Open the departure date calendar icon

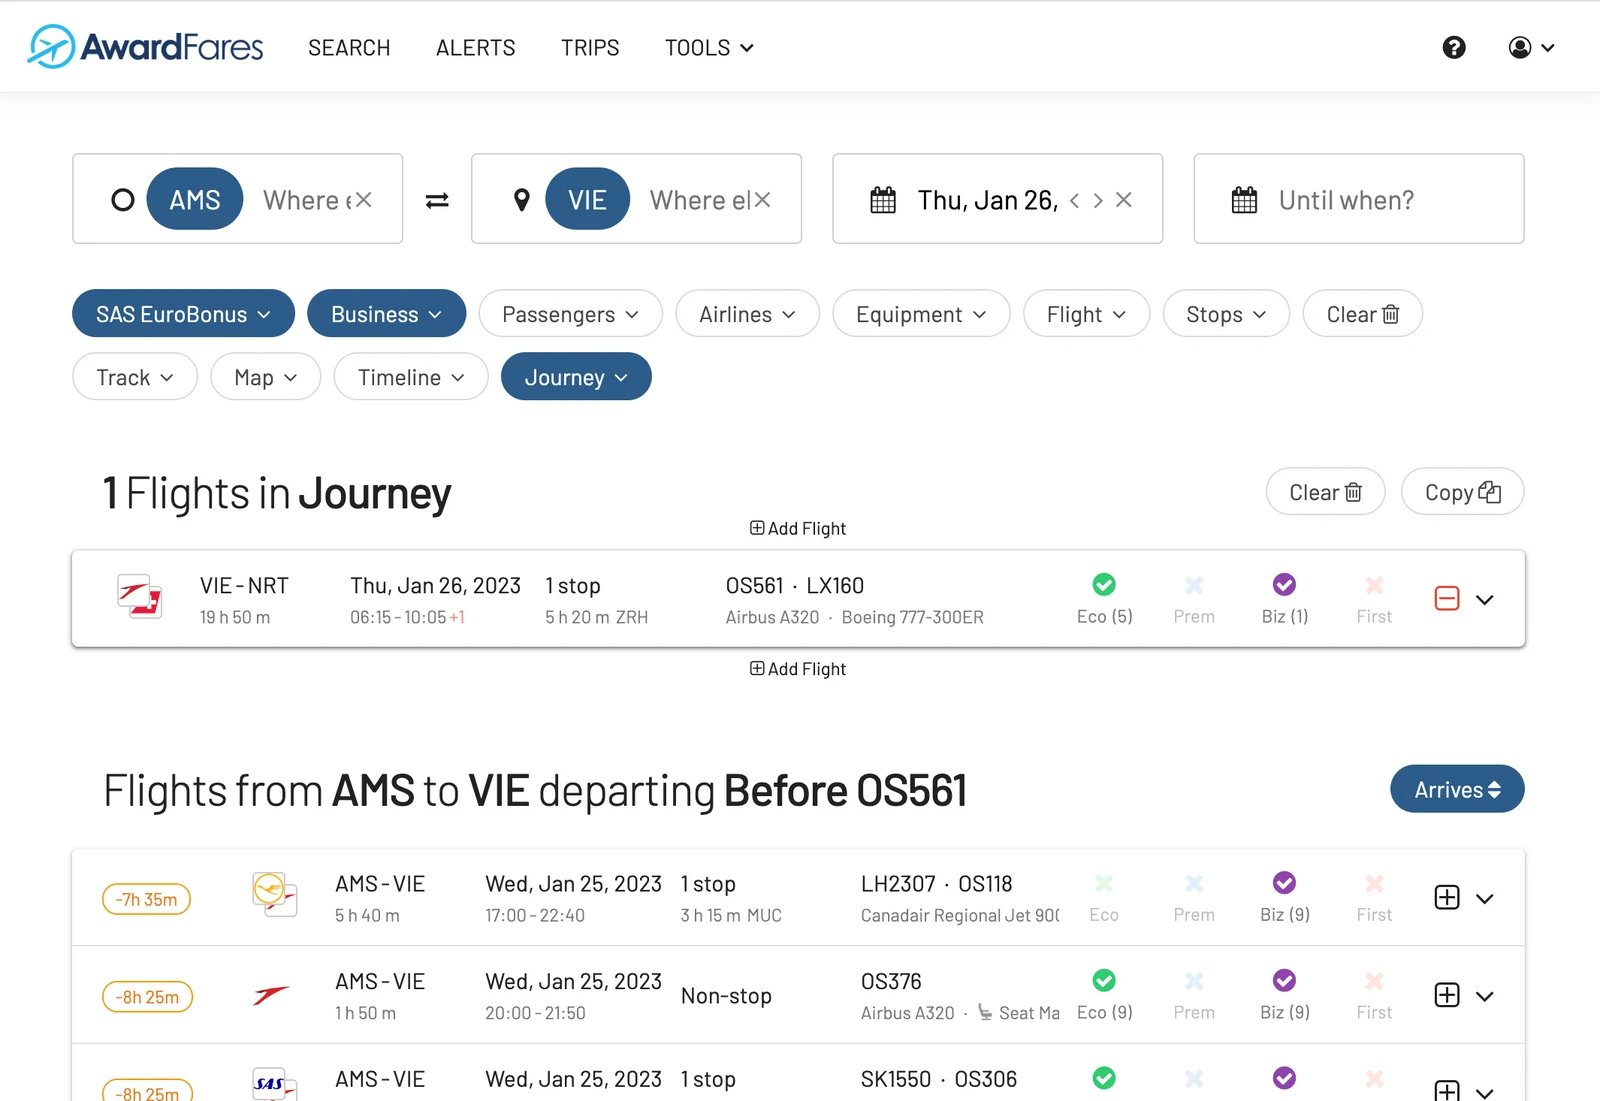[x=883, y=200]
